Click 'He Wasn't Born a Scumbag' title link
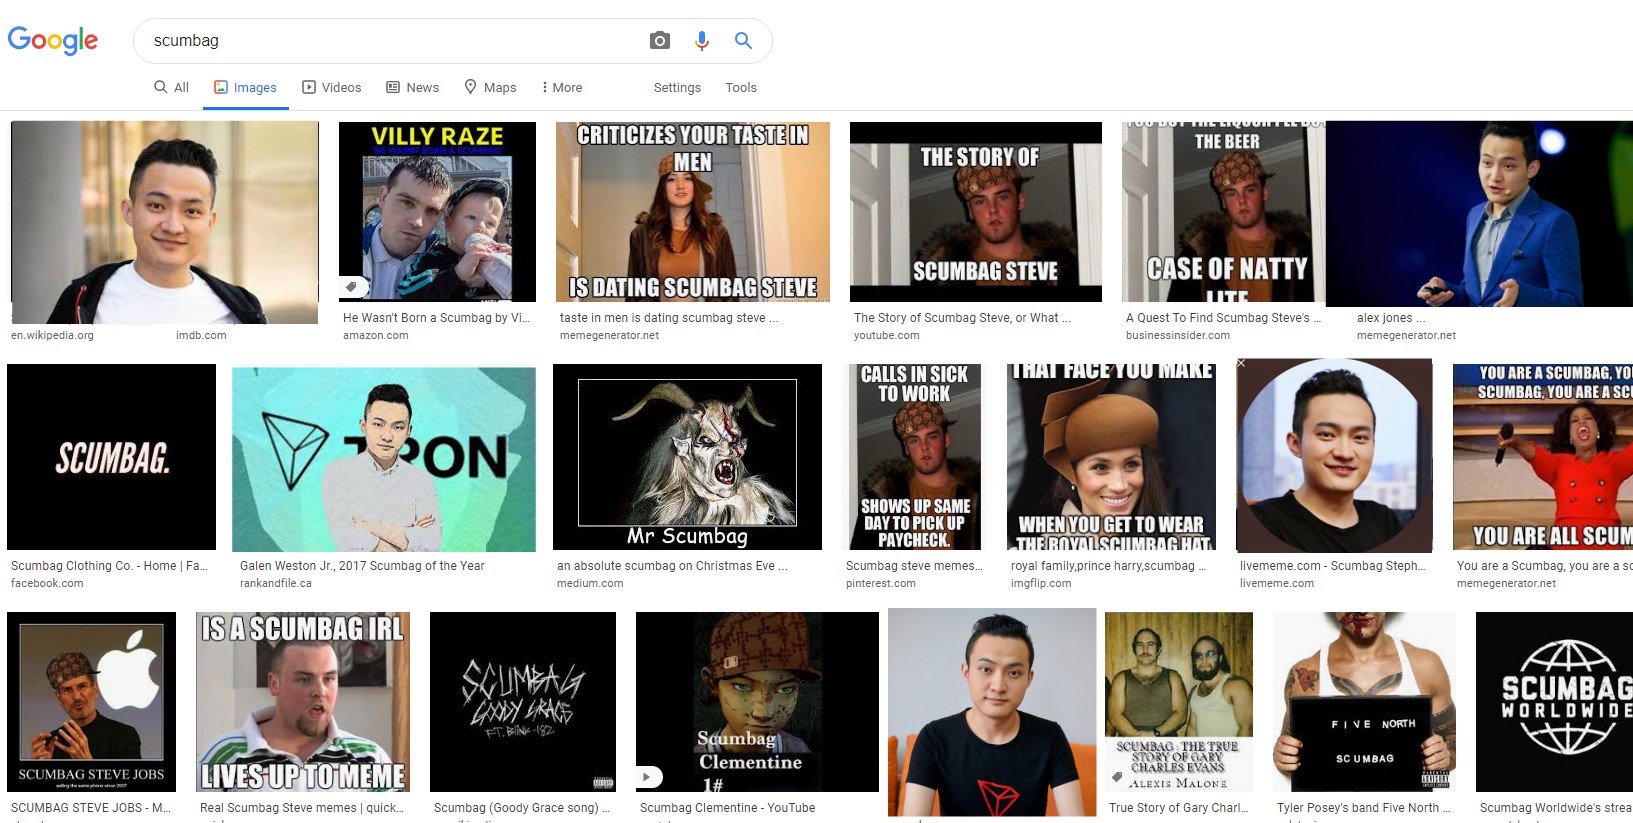Image resolution: width=1633 pixels, height=823 pixels. click(x=436, y=318)
